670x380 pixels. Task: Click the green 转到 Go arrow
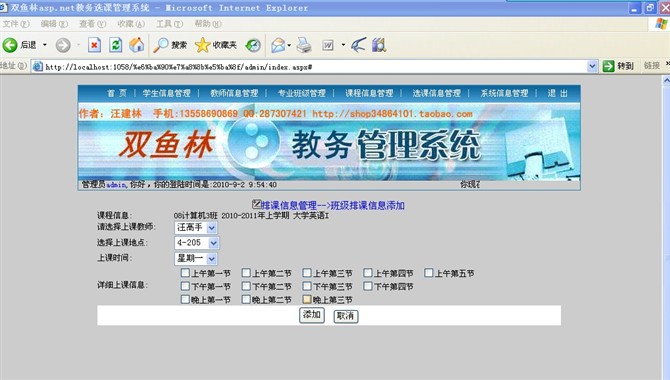point(618,66)
